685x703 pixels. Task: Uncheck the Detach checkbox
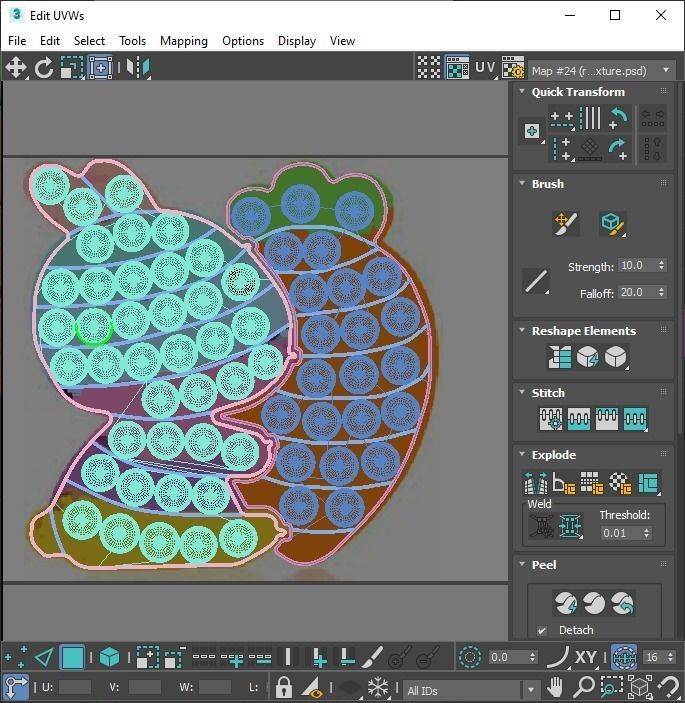point(542,630)
